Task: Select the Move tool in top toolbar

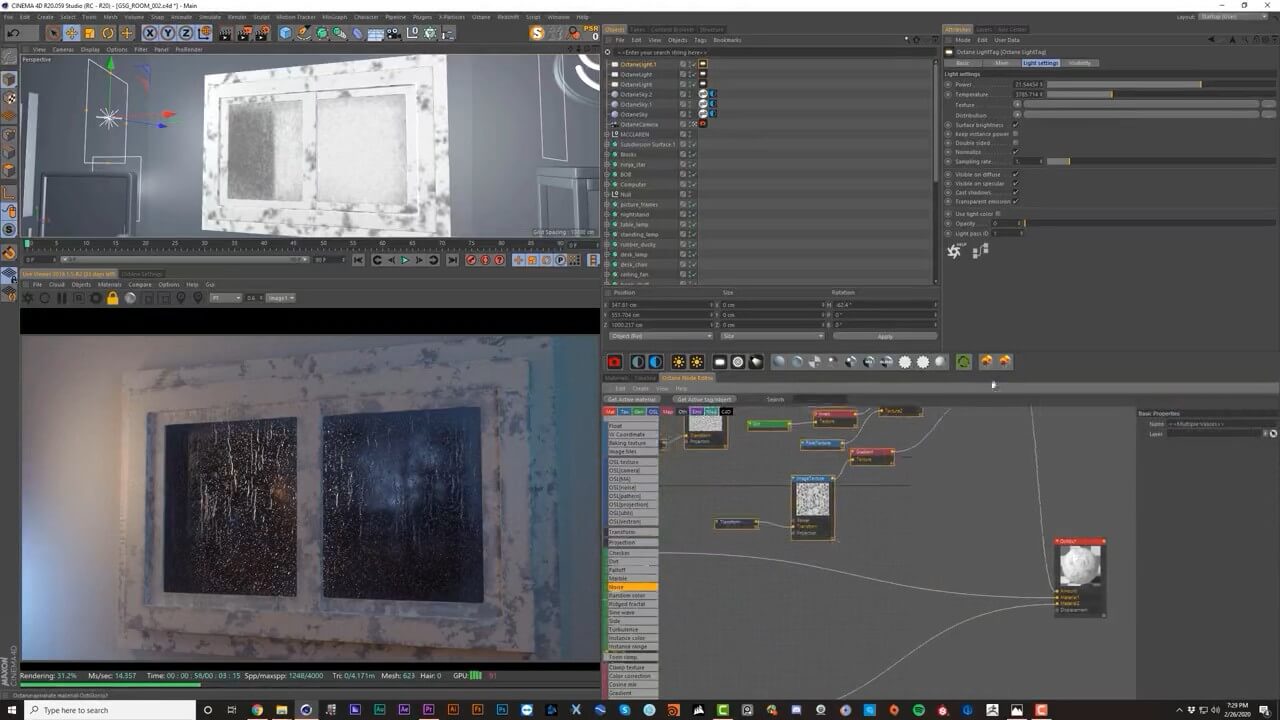Action: click(x=71, y=33)
